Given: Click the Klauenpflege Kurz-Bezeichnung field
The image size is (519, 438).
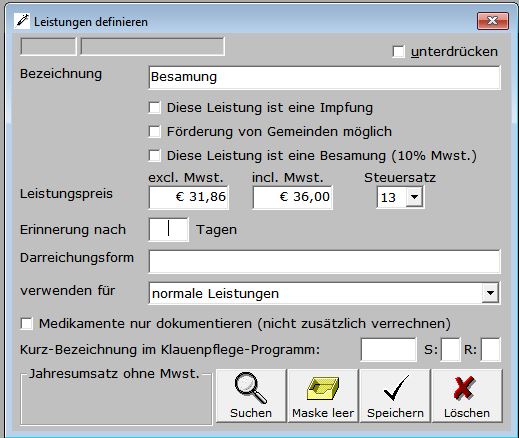Looking at the screenshot, I should click(389, 350).
